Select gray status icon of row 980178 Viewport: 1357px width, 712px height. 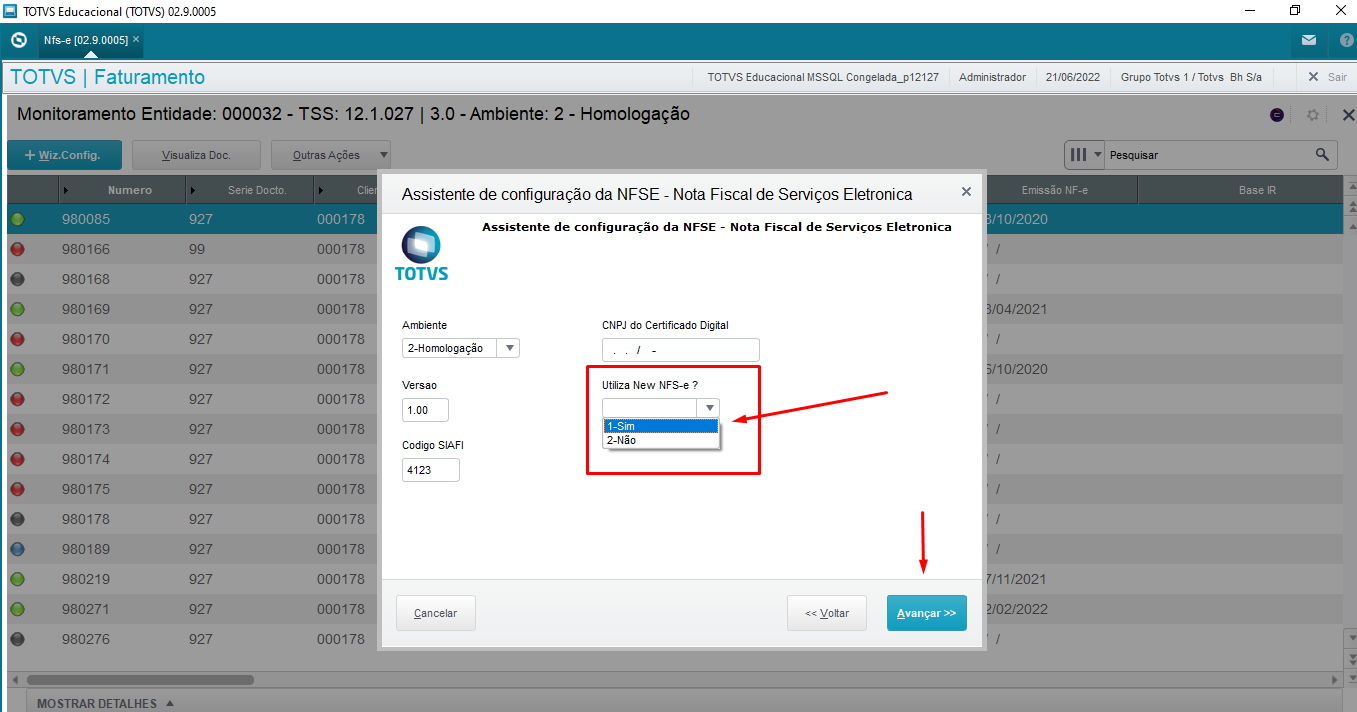click(18, 519)
